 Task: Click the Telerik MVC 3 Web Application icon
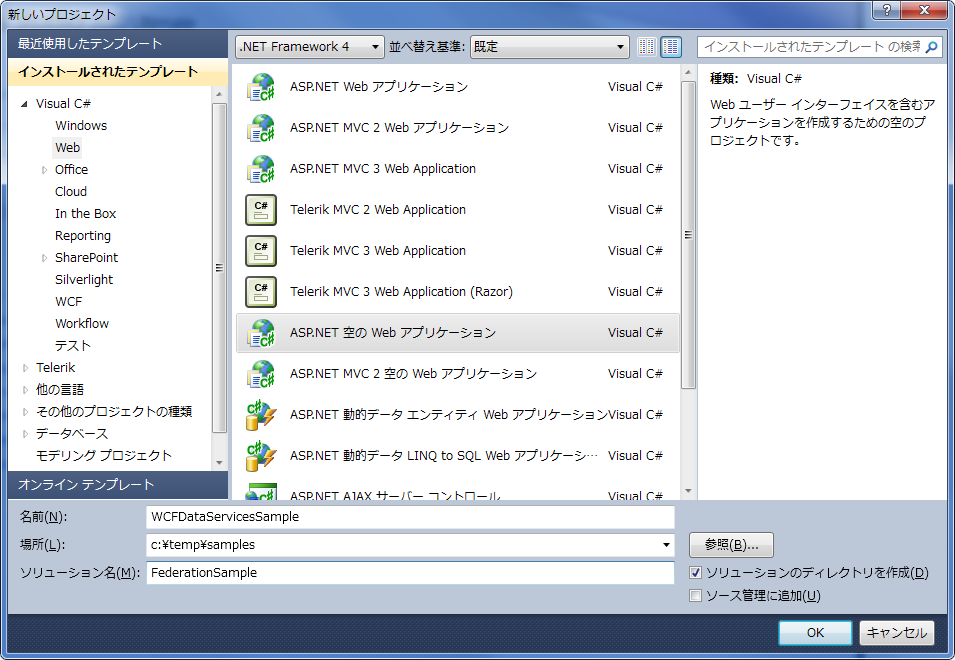pos(261,251)
